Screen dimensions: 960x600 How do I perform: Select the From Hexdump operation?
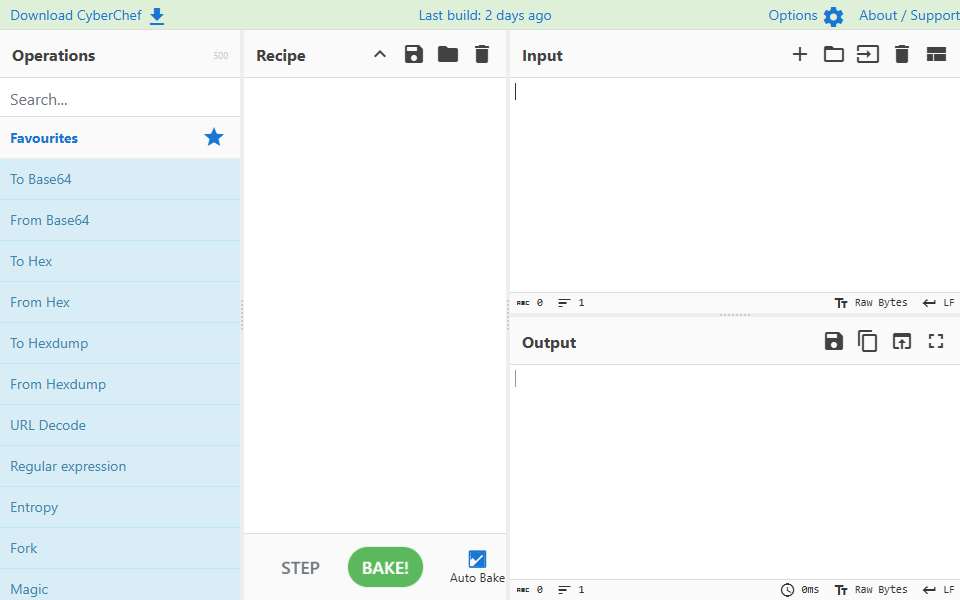click(120, 384)
